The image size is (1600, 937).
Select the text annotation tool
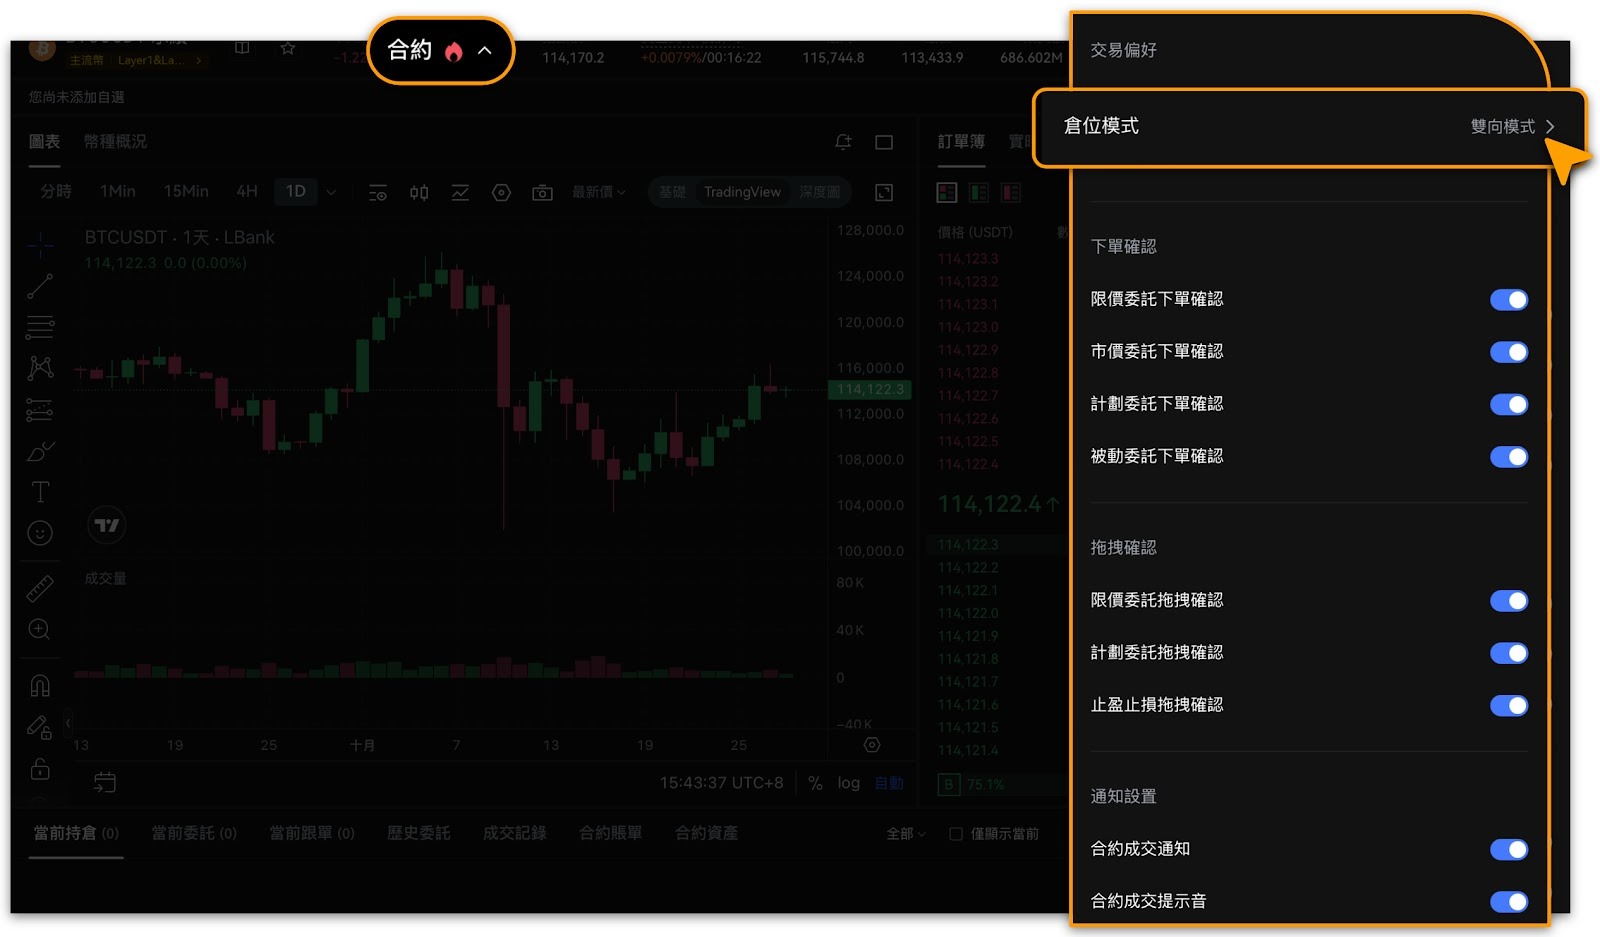40,491
